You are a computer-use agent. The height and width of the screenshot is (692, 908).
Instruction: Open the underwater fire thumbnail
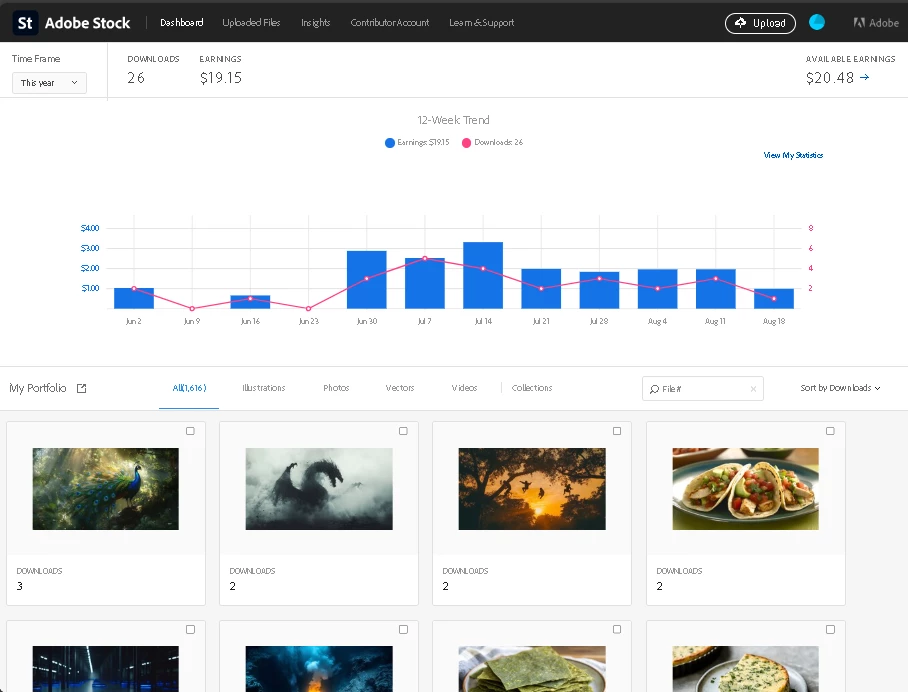[x=319, y=669]
